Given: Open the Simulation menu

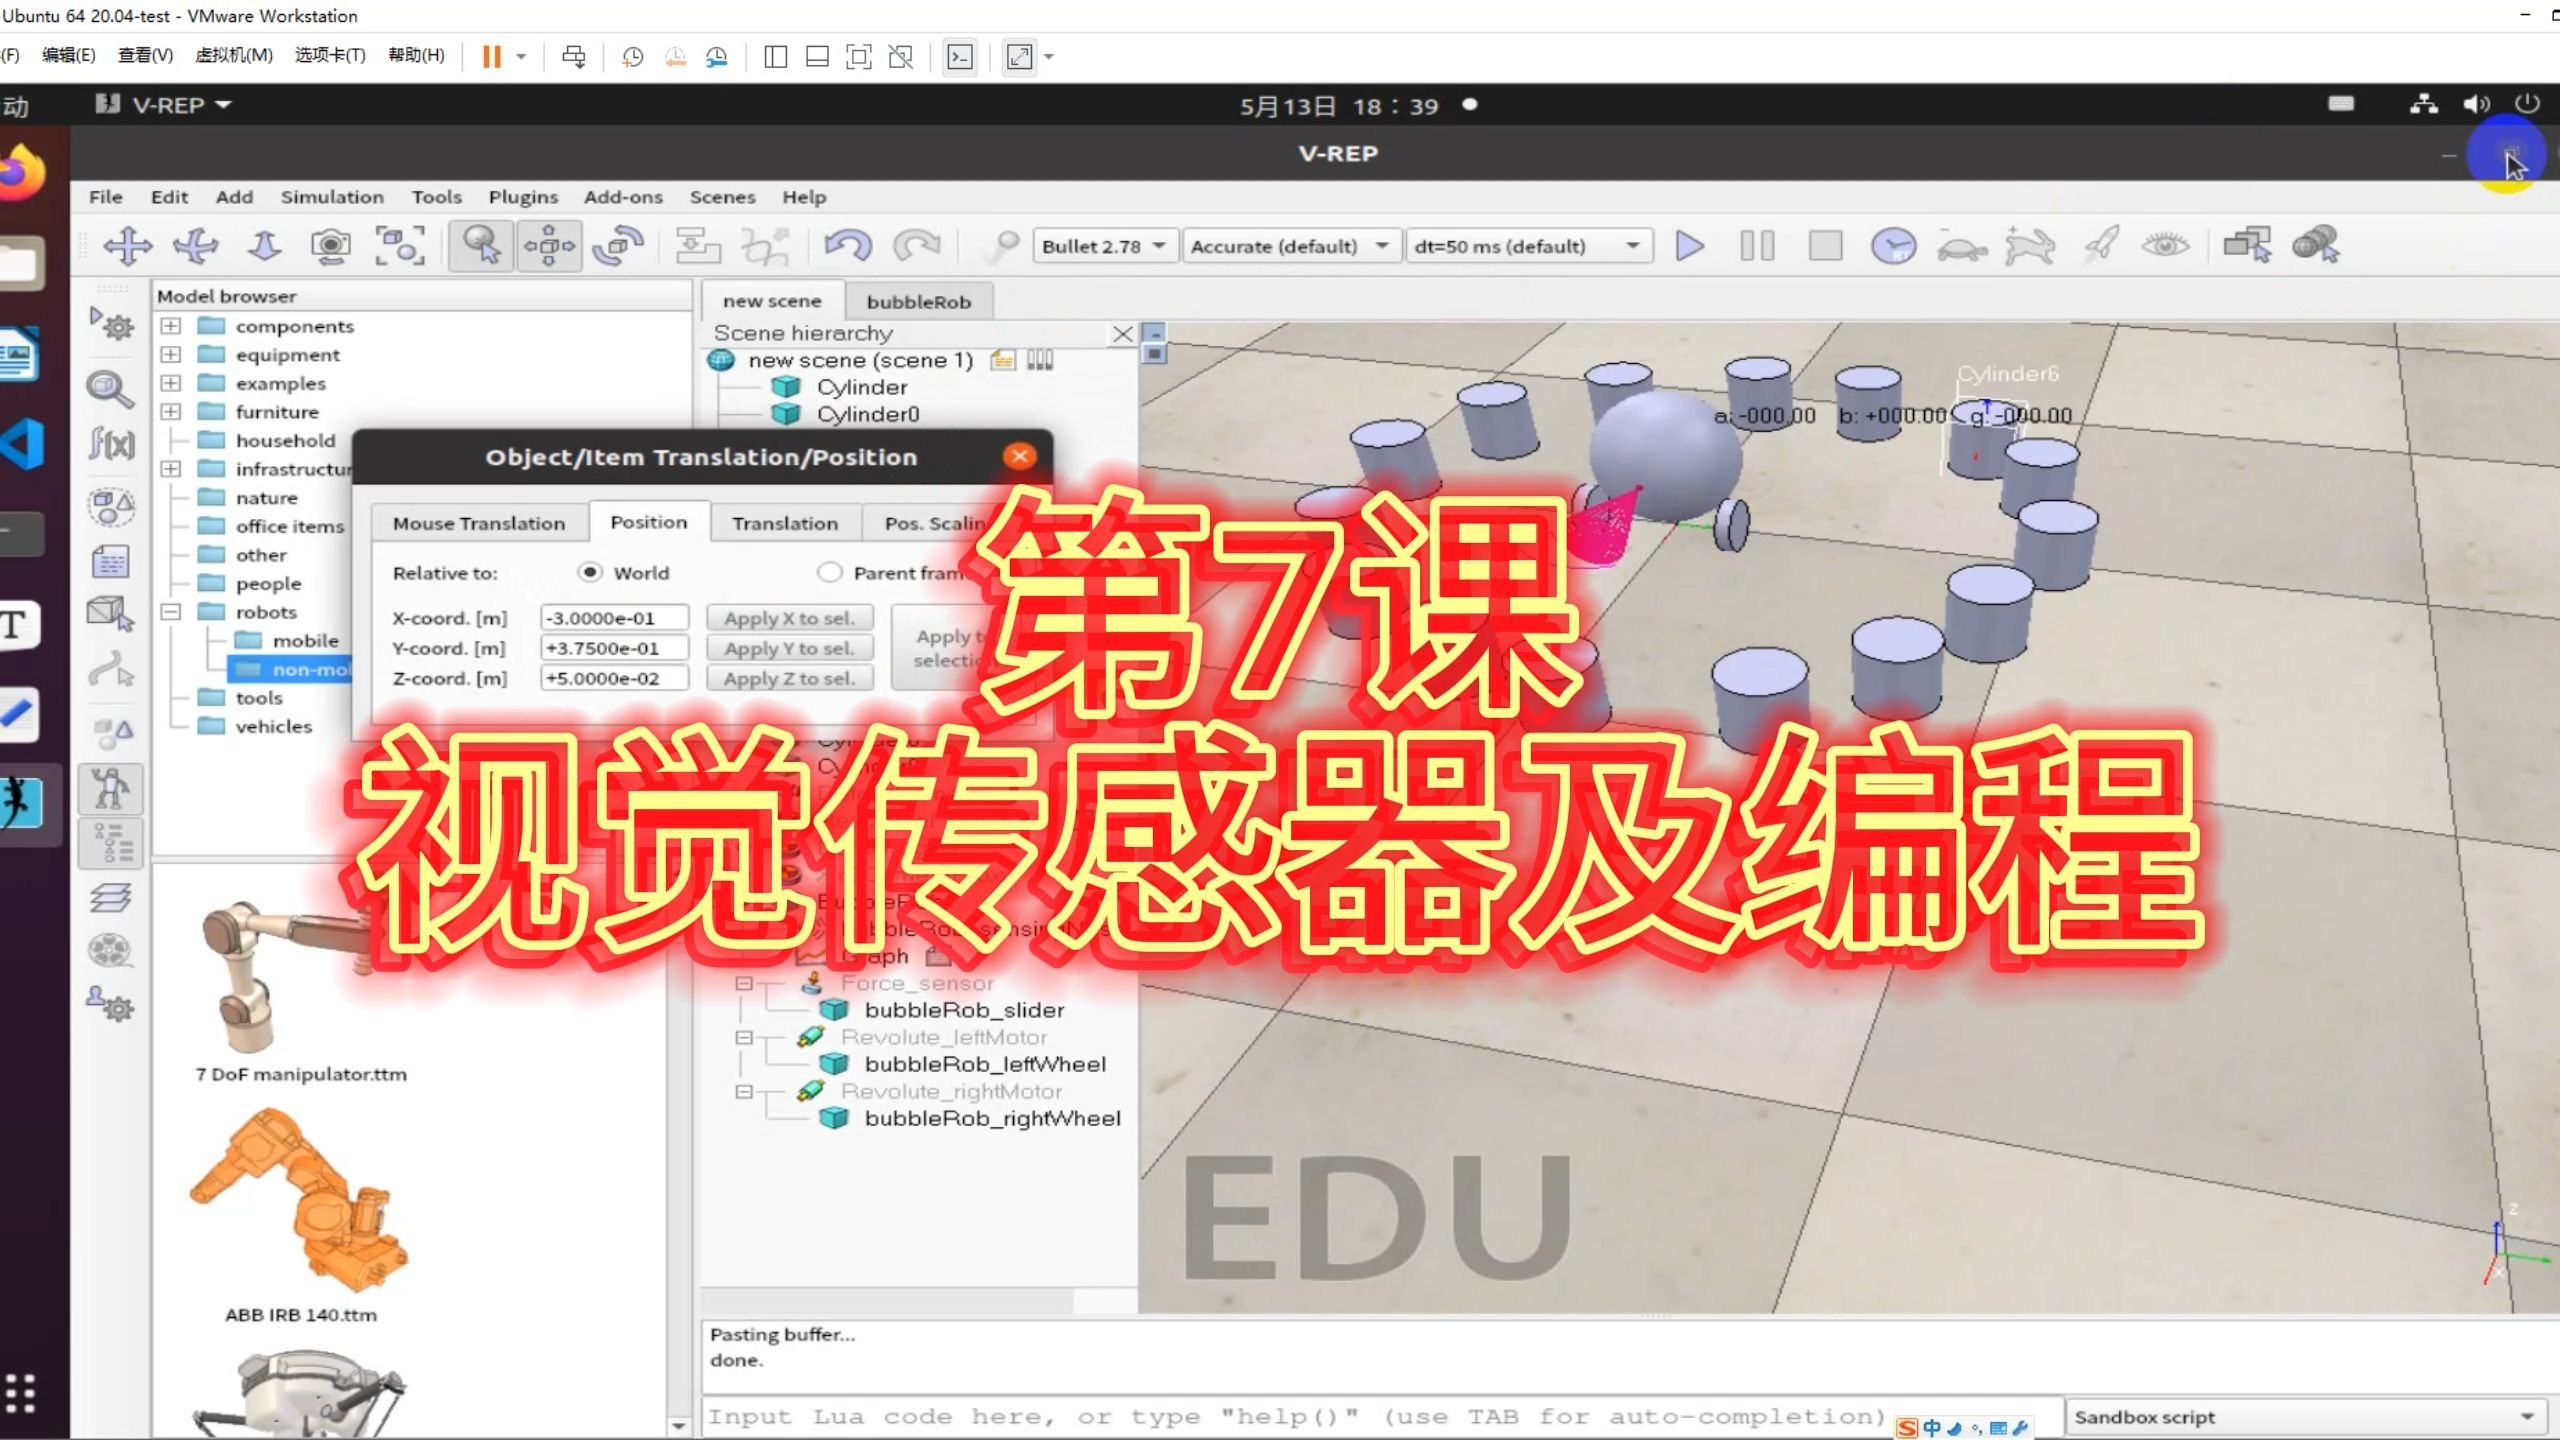Looking at the screenshot, I should coord(332,197).
